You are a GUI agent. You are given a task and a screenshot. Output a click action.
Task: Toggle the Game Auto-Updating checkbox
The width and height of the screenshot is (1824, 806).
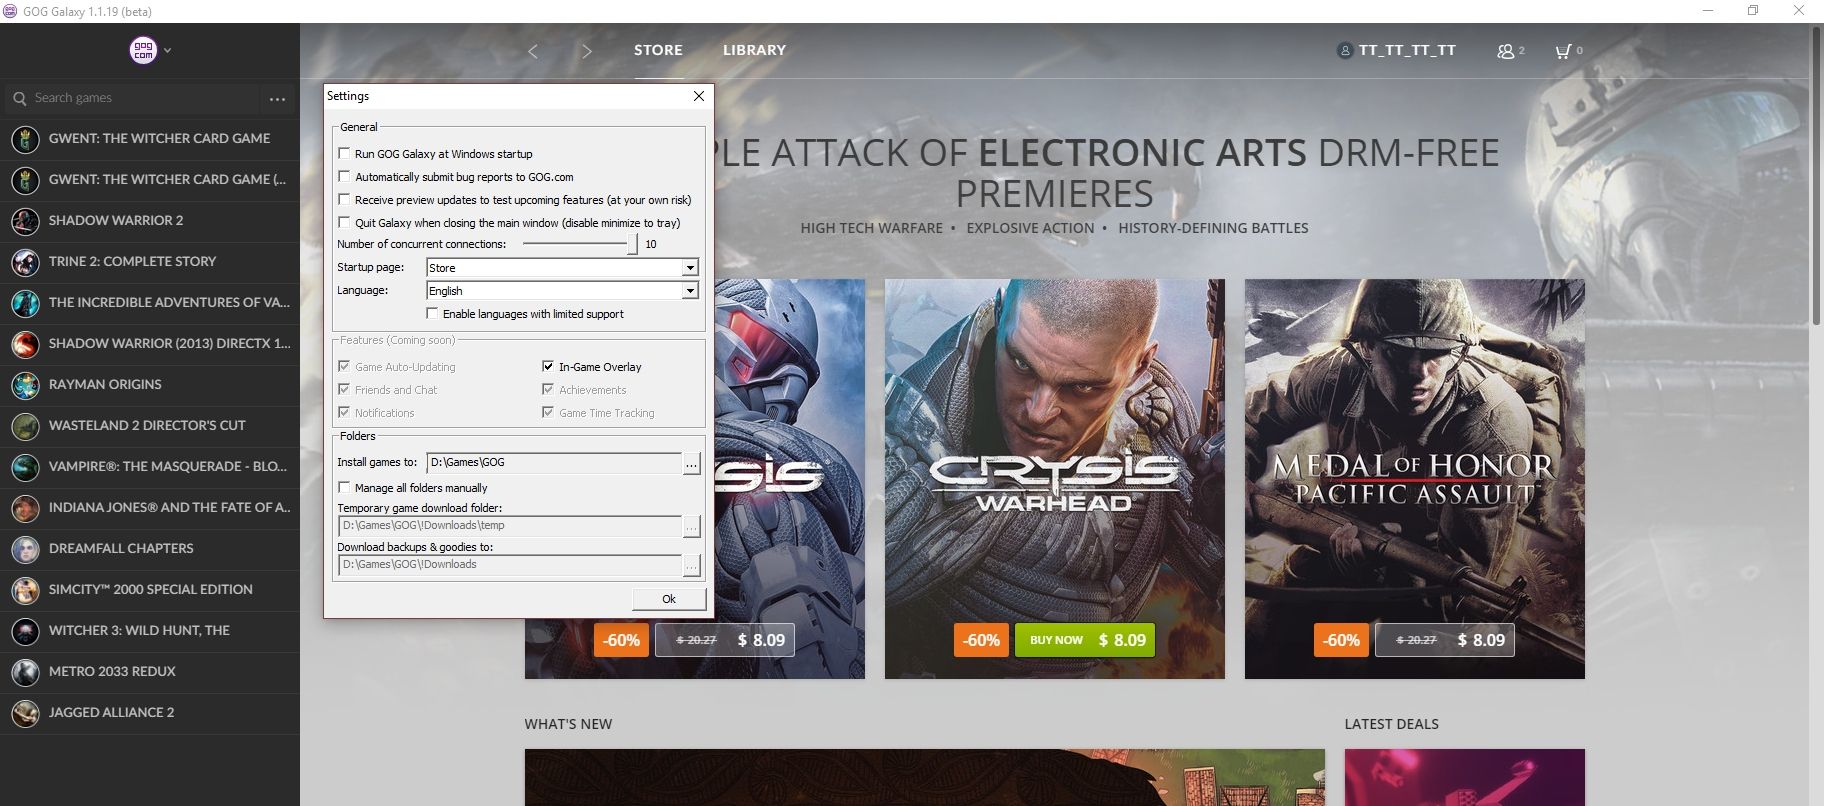[x=344, y=366]
